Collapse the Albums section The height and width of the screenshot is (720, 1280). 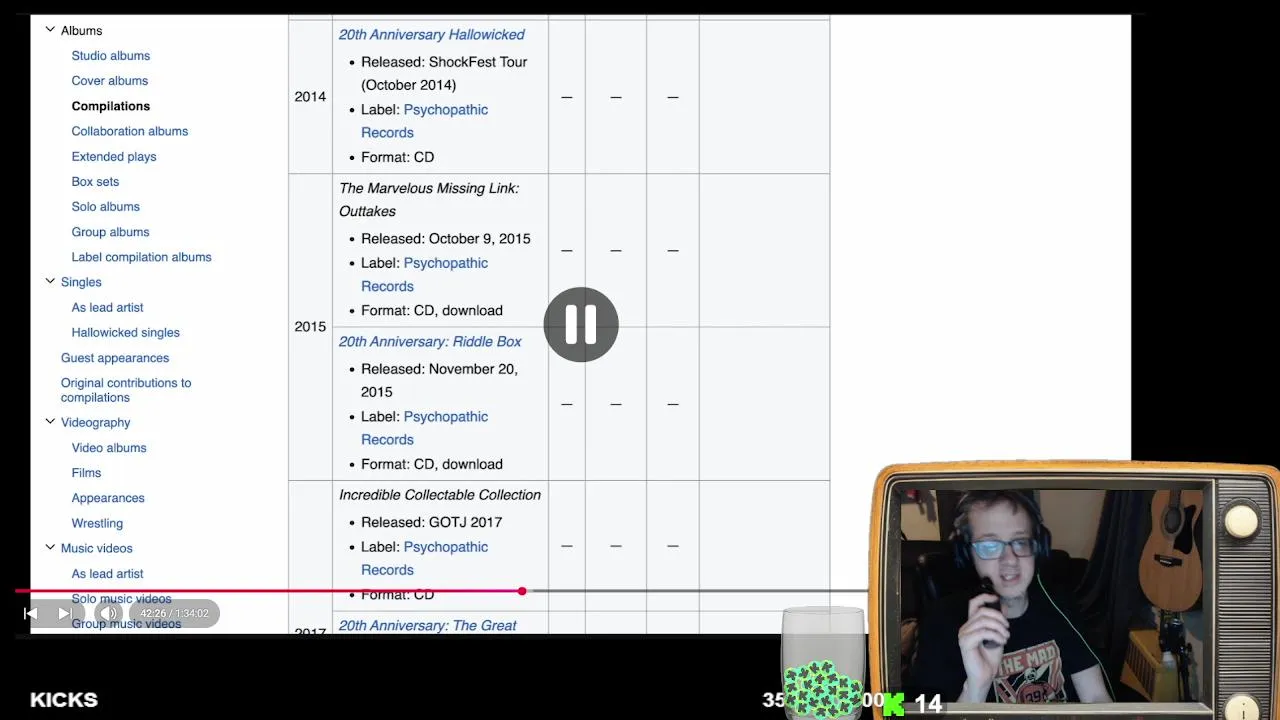[x=50, y=30]
